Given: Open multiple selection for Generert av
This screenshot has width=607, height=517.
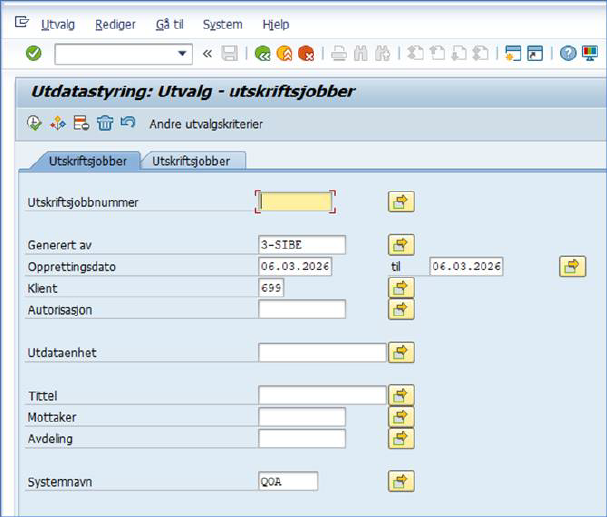Looking at the screenshot, I should point(401,245).
